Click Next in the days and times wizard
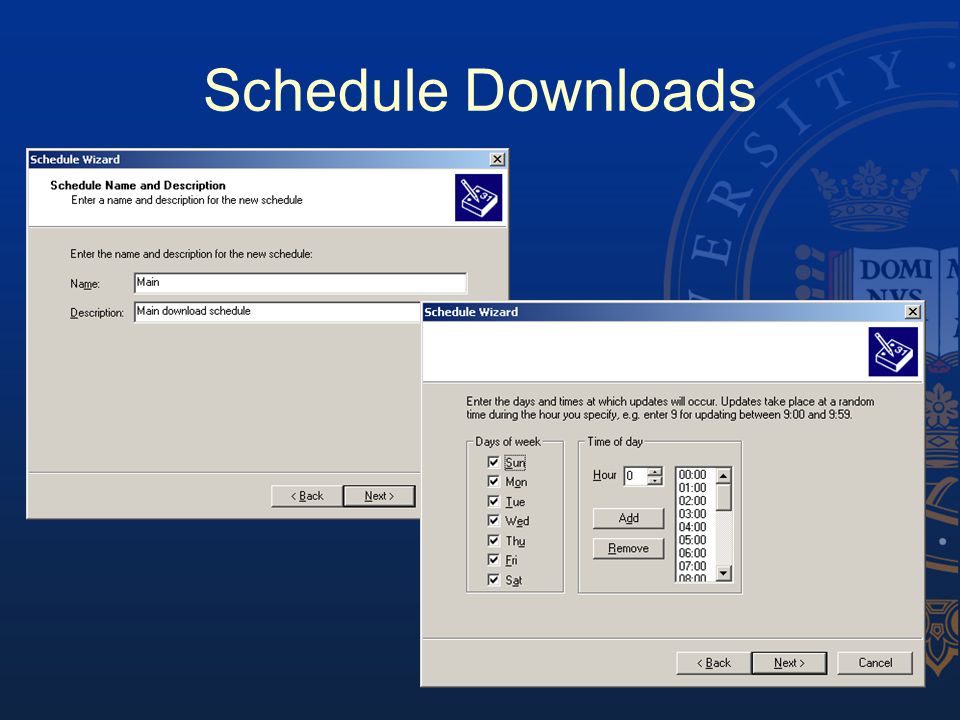This screenshot has width=960, height=720. click(789, 663)
